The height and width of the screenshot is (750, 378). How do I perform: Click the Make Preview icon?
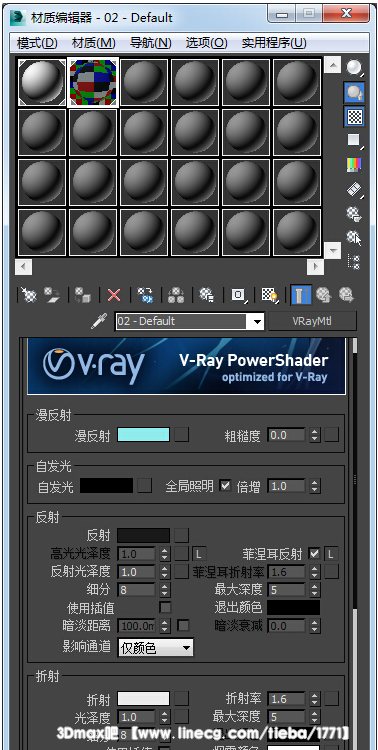point(354,189)
